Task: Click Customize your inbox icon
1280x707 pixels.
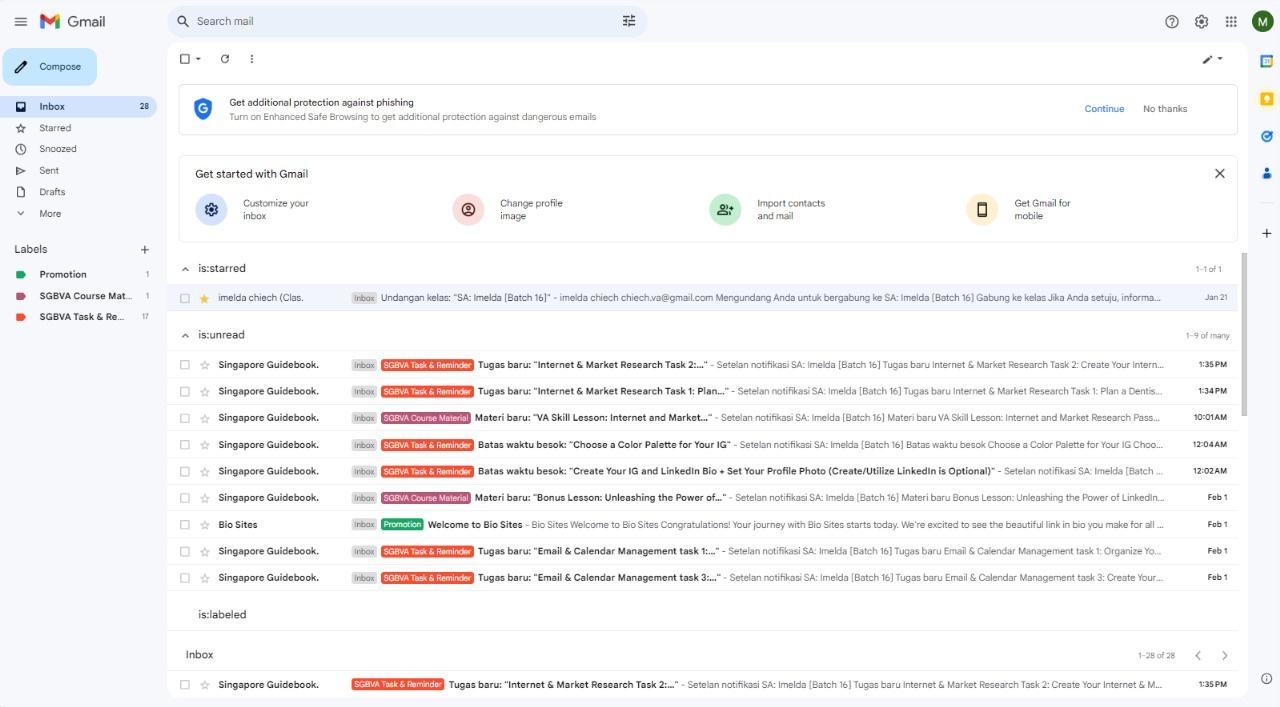Action: [x=211, y=209]
